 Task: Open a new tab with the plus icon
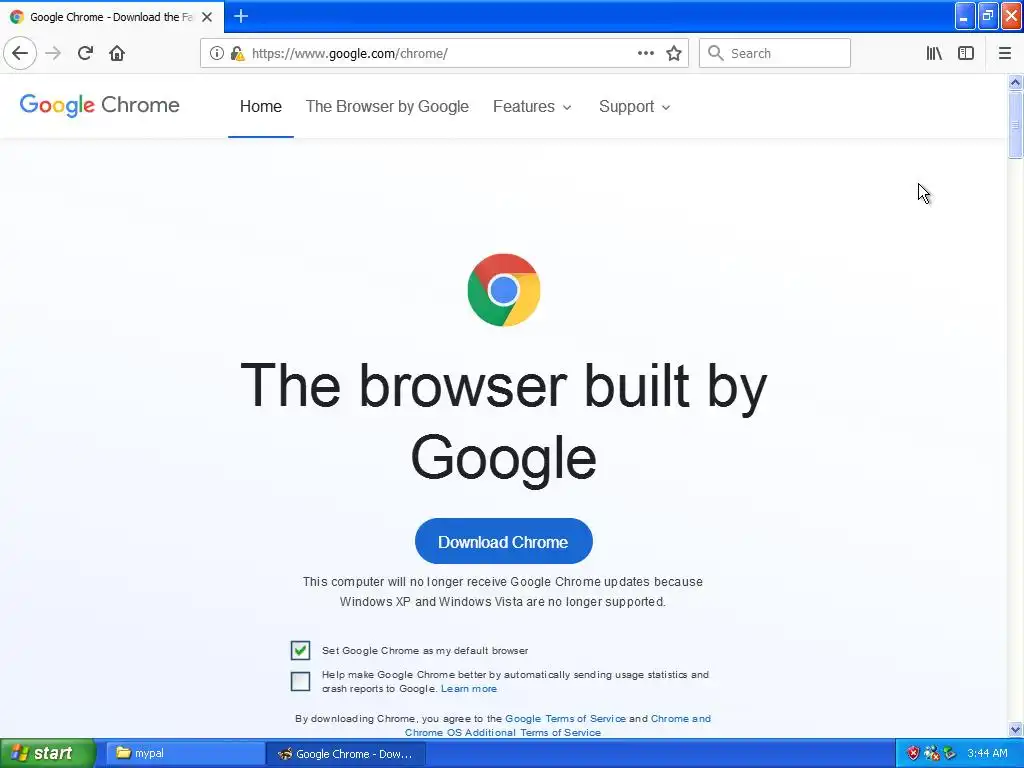pos(241,16)
